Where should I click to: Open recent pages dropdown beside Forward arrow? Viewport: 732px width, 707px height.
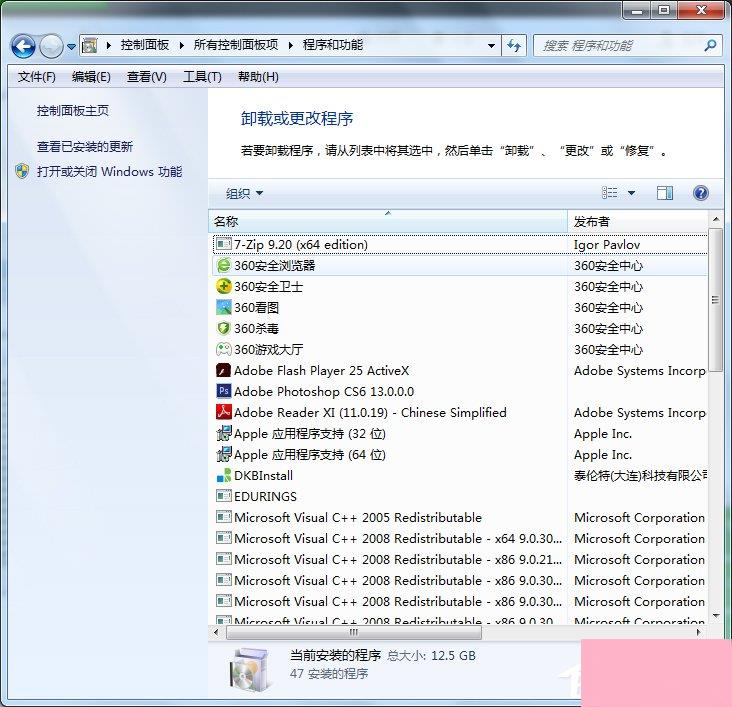coord(71,46)
